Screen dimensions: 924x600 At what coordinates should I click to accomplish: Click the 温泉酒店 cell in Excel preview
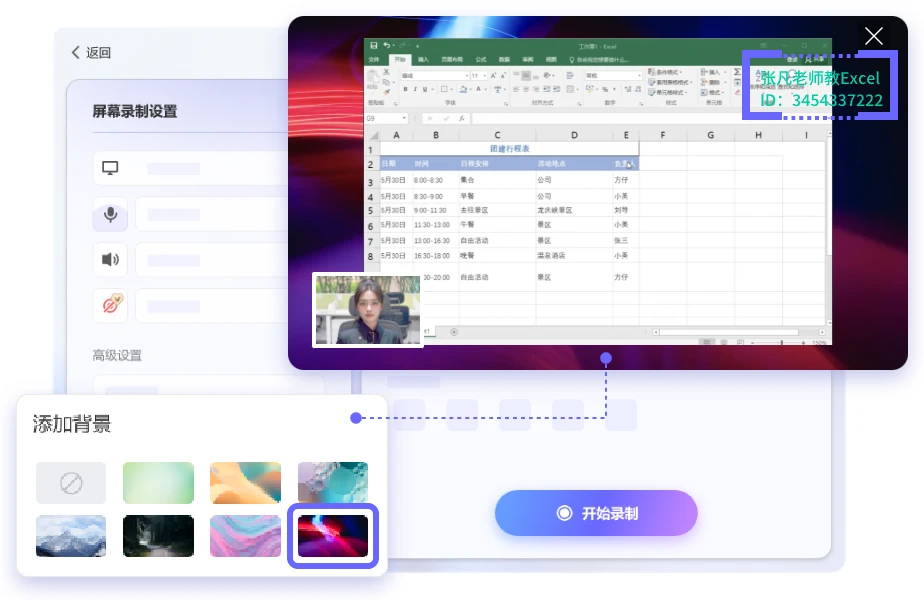click(551, 256)
